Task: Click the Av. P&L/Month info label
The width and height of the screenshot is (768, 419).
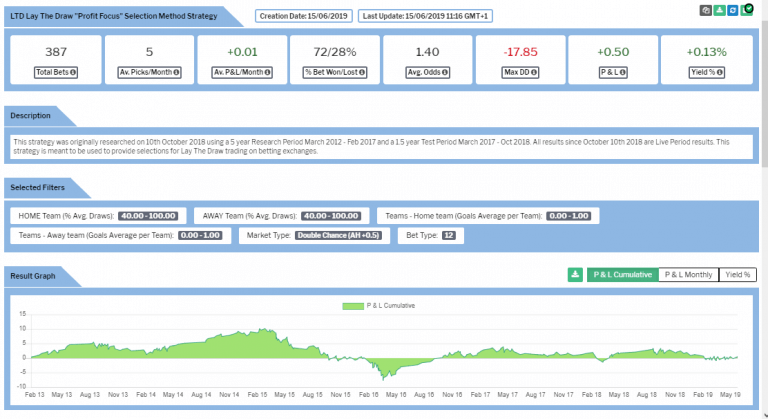Action: pos(242,73)
